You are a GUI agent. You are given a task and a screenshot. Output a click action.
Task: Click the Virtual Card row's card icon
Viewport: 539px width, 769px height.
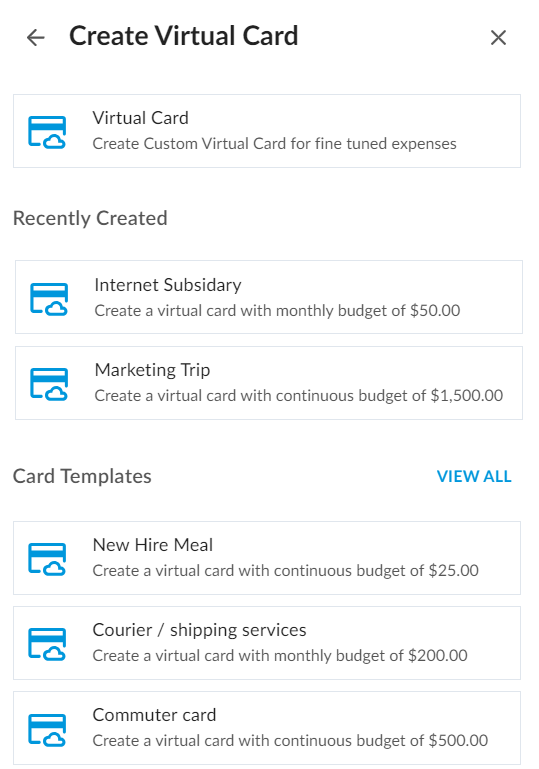tap(47, 132)
